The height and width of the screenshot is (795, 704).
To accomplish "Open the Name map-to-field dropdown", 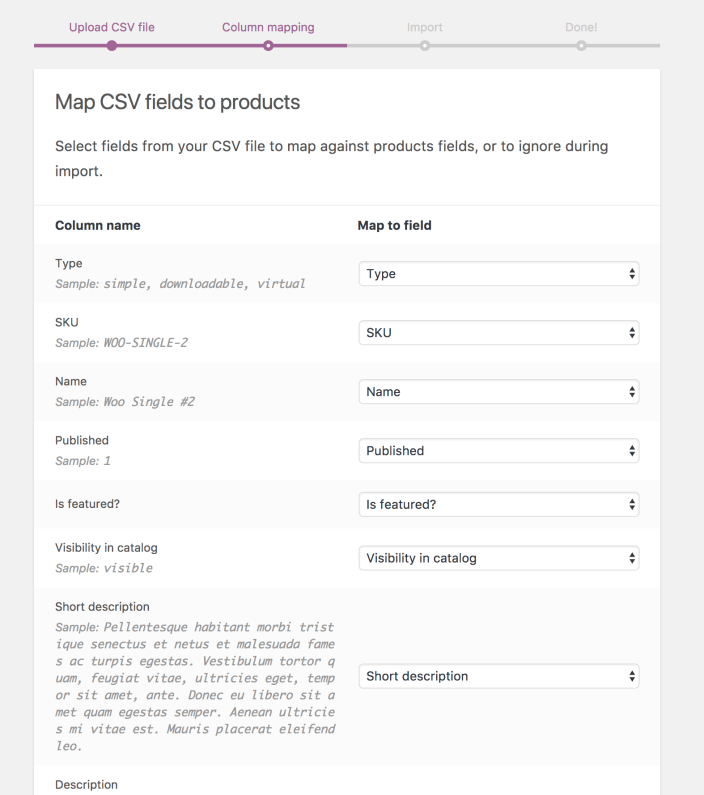I will tap(498, 392).
